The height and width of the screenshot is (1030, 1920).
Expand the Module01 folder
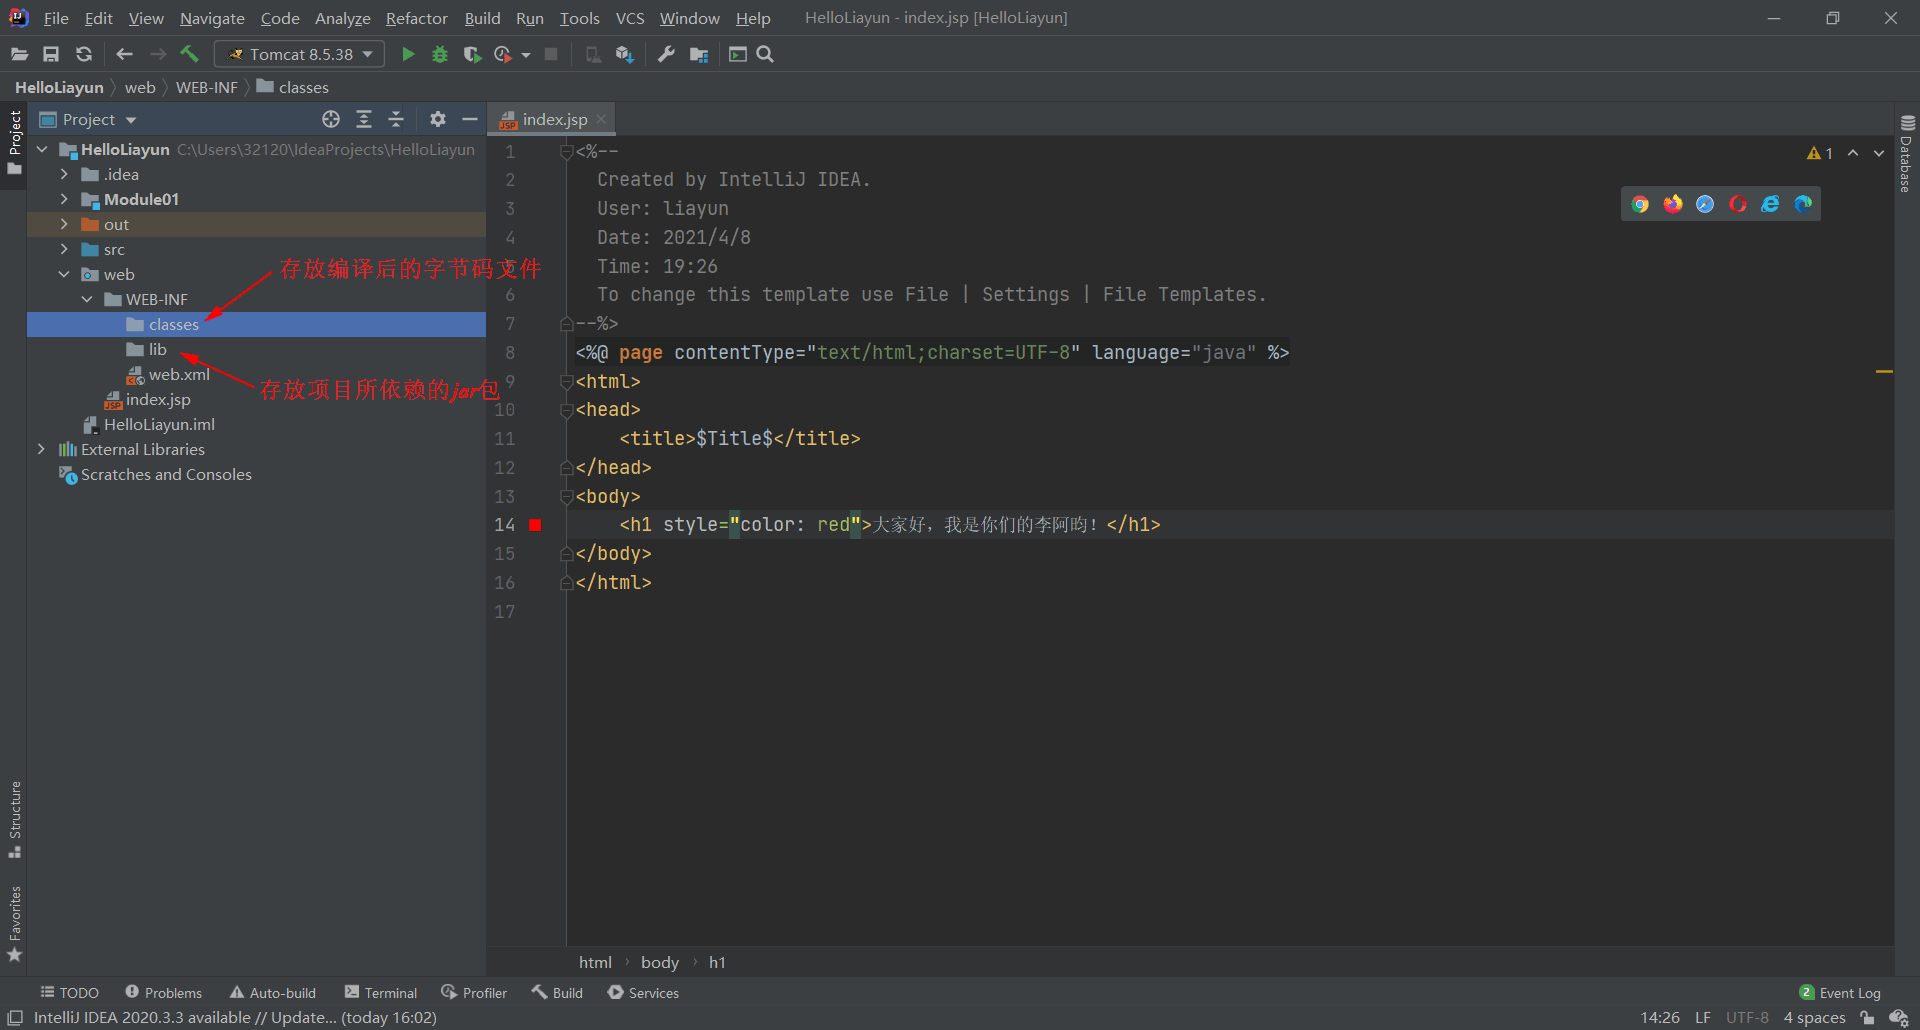click(x=64, y=199)
